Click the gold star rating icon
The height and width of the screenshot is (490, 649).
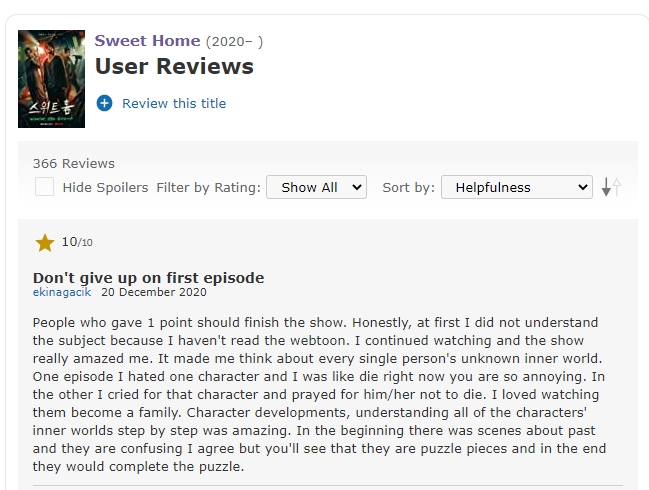pyautogui.click(x=45, y=243)
